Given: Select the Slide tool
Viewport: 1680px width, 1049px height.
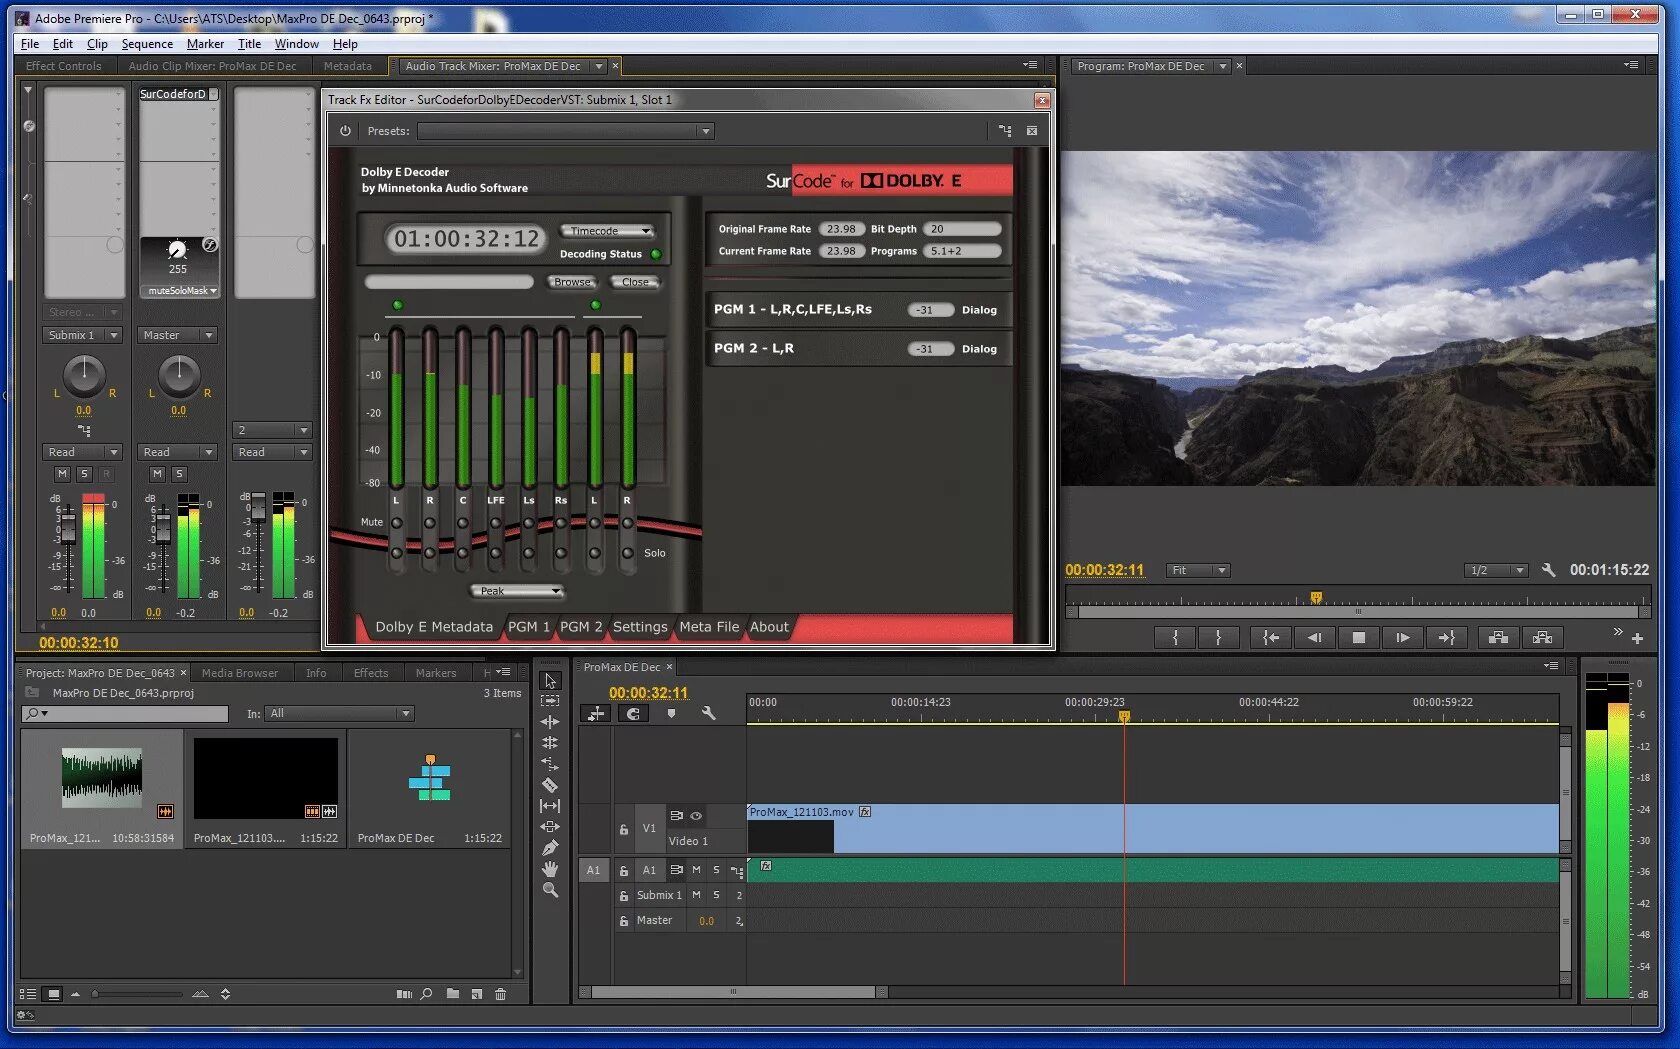Looking at the screenshot, I should coord(550,827).
